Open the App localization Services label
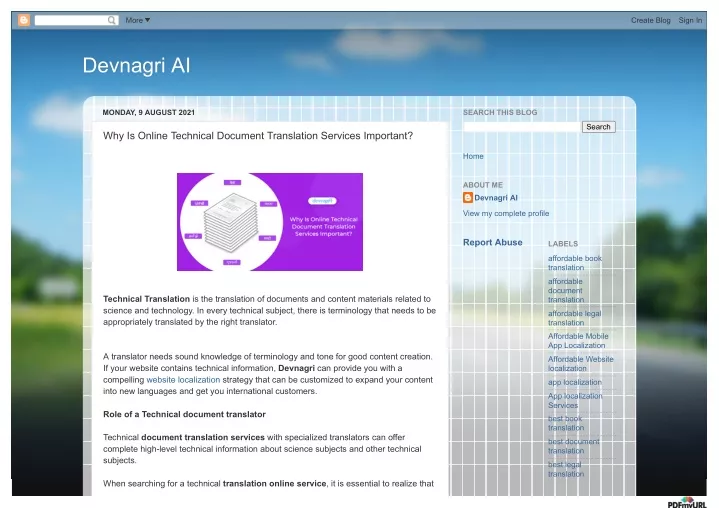This screenshot has height=508, width=719. [x=575, y=400]
